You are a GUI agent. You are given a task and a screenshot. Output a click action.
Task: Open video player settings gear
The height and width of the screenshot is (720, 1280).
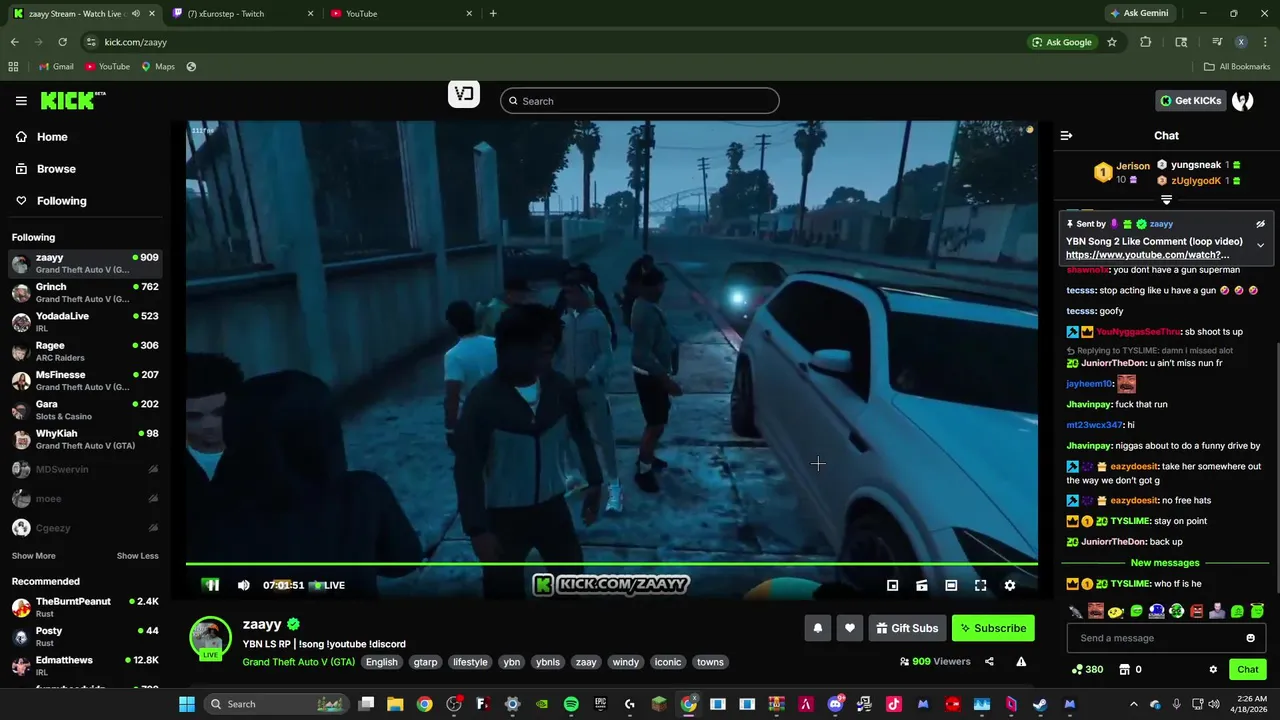pos(1010,586)
